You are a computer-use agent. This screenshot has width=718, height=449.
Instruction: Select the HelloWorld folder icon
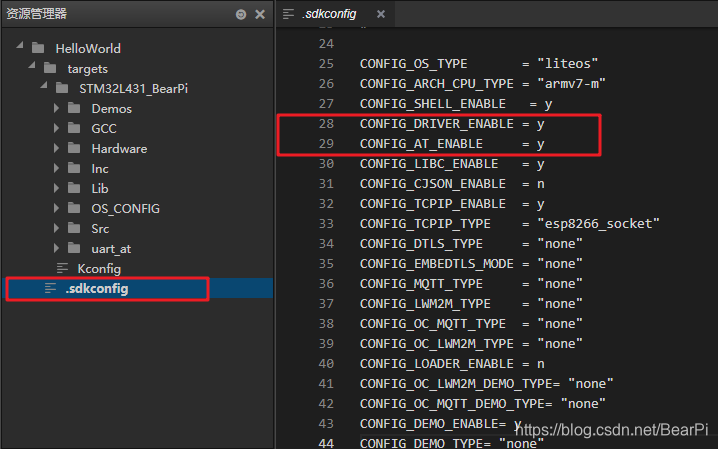tap(38, 48)
